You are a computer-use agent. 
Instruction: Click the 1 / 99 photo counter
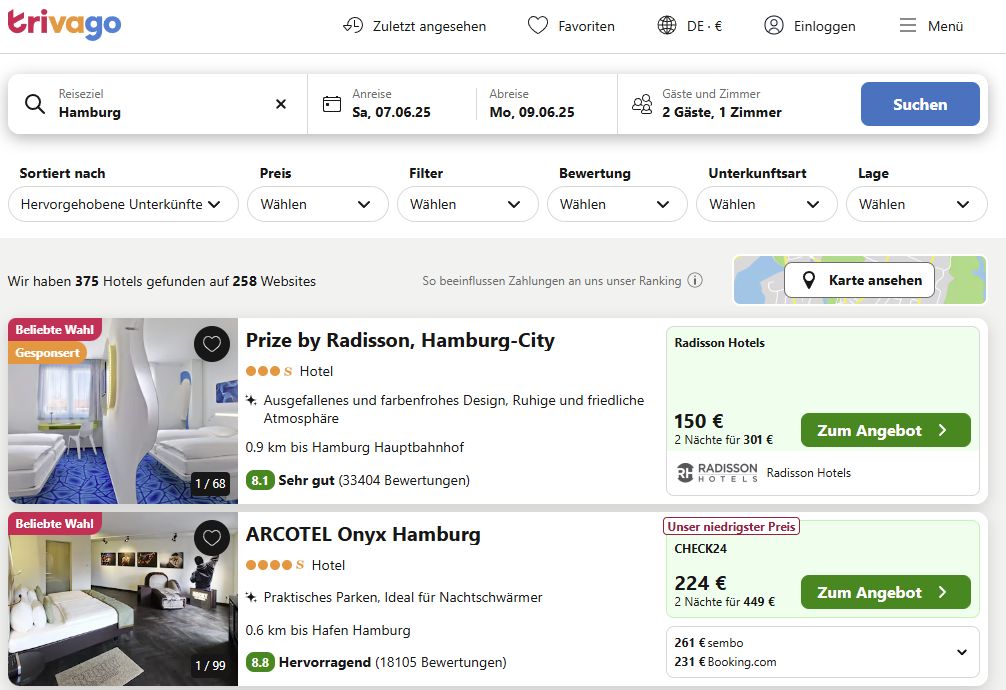point(210,666)
